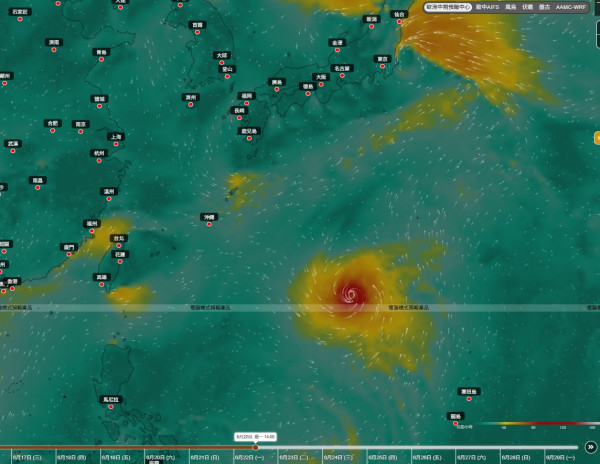Viewport: 600px width, 464px height.
Task: Switch to the AAMC-WRF model tab
Action: [x=571, y=7]
